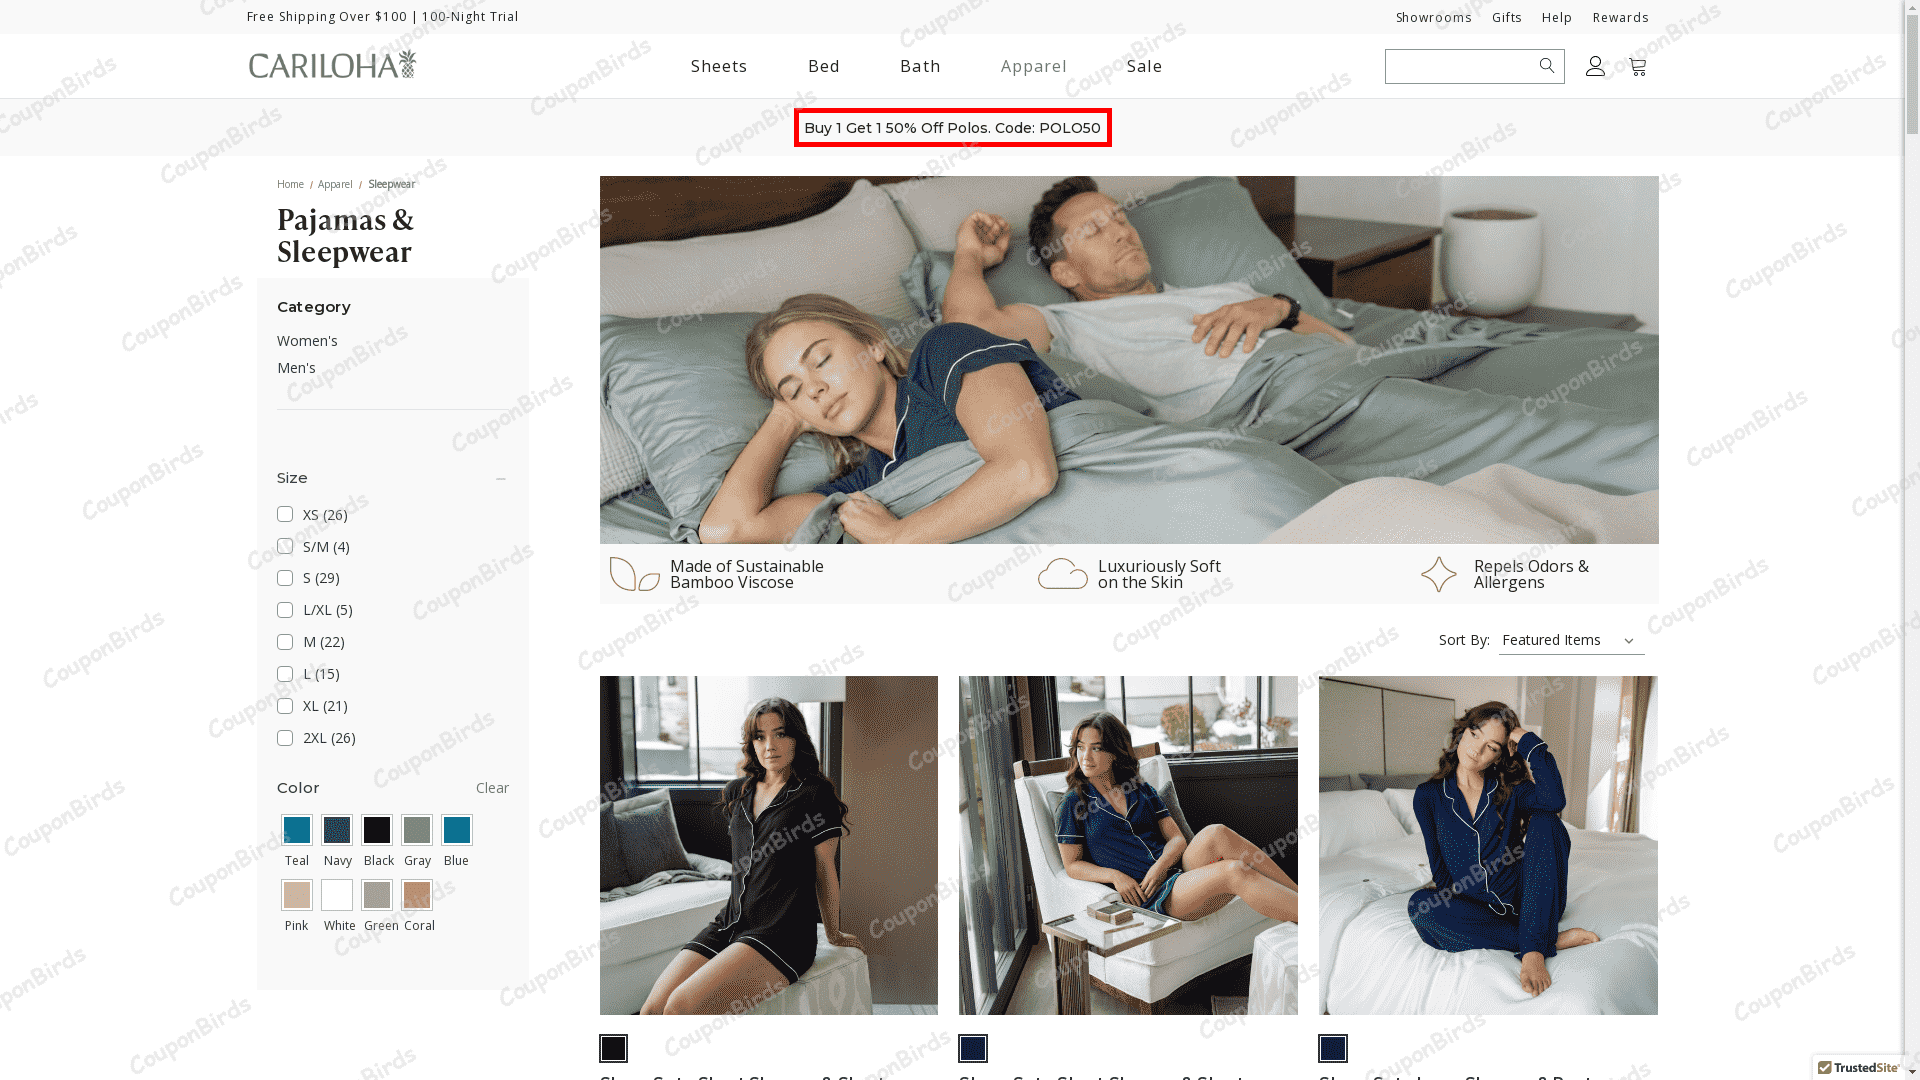Click the Cariloha logo
This screenshot has width=1920, height=1080.
(332, 64)
